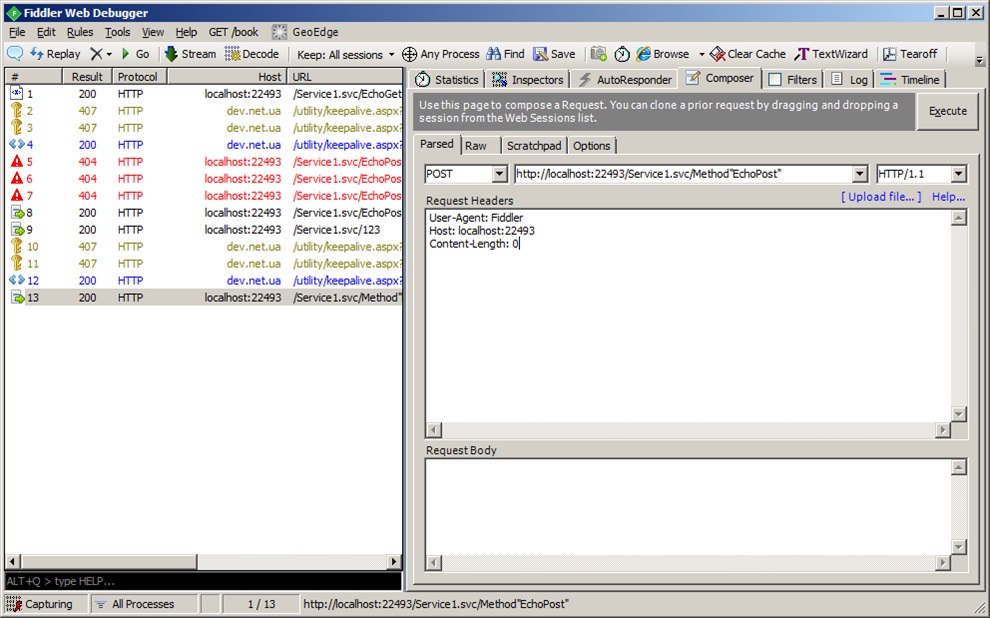
Task: Click the Execute button
Action: pyautogui.click(x=947, y=111)
